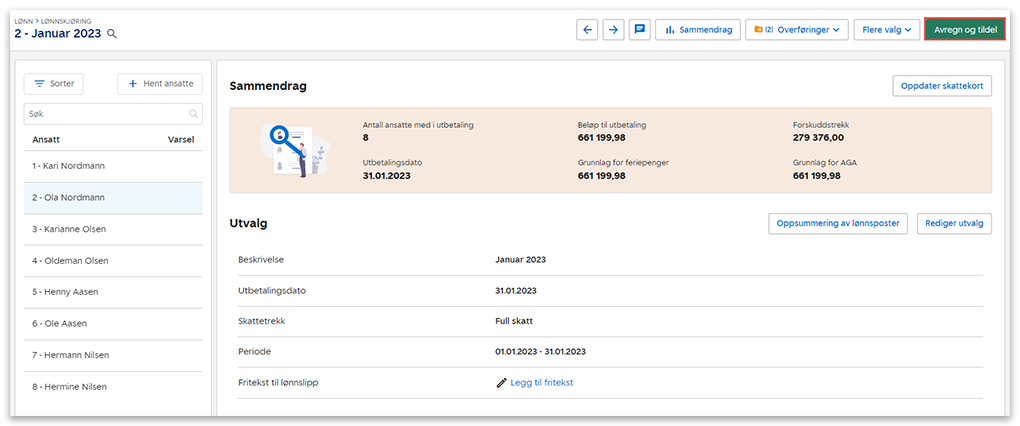Open the comments speech bubble icon

pos(639,30)
